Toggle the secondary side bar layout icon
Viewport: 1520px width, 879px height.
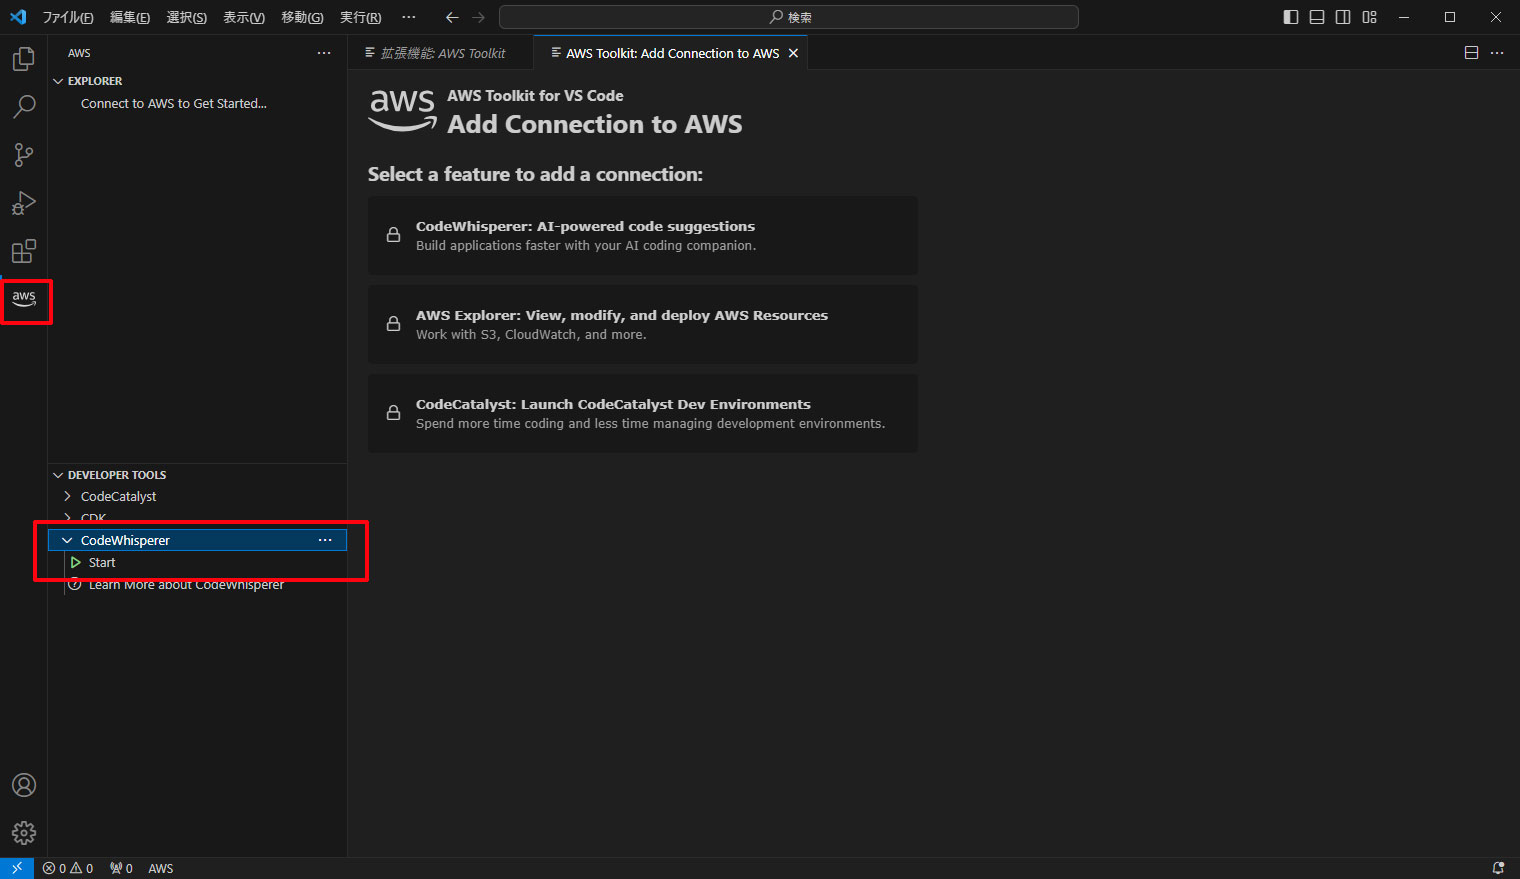coord(1343,17)
